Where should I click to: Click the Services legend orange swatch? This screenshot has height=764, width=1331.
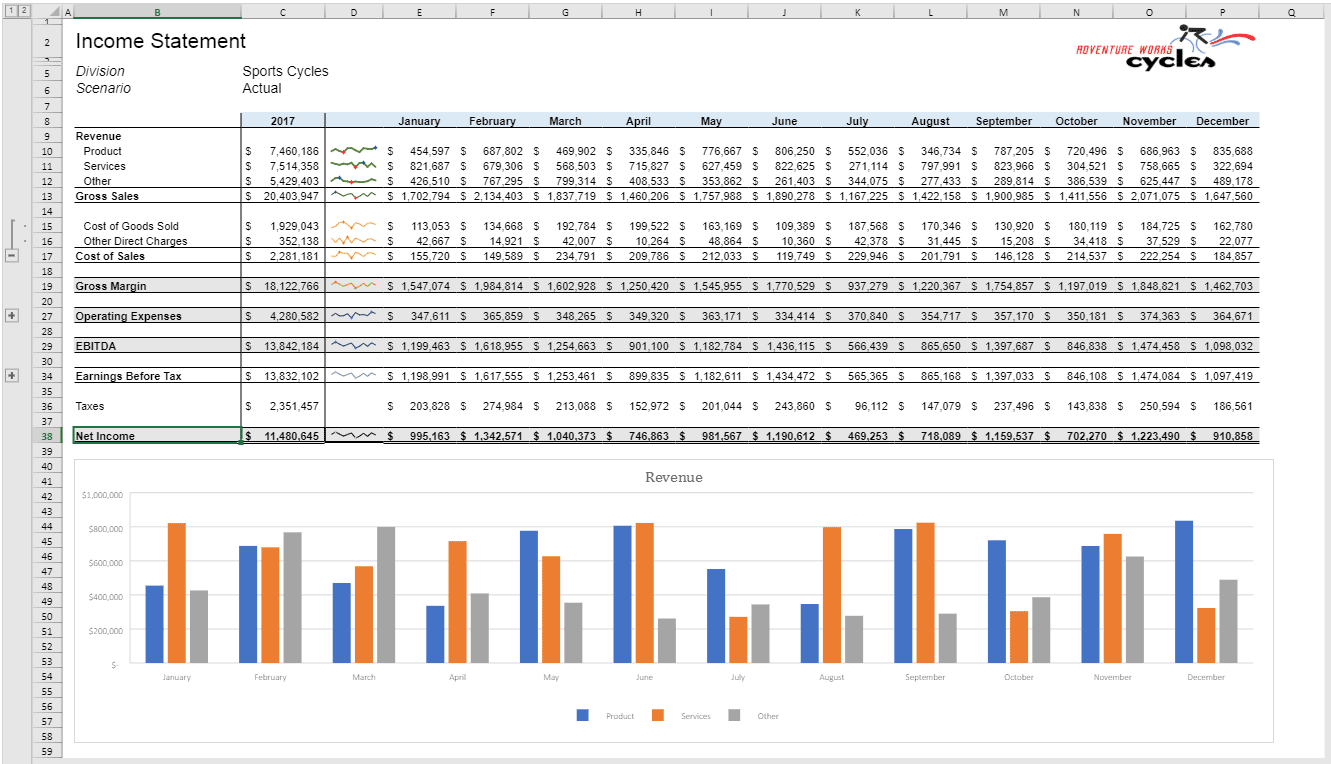click(658, 715)
